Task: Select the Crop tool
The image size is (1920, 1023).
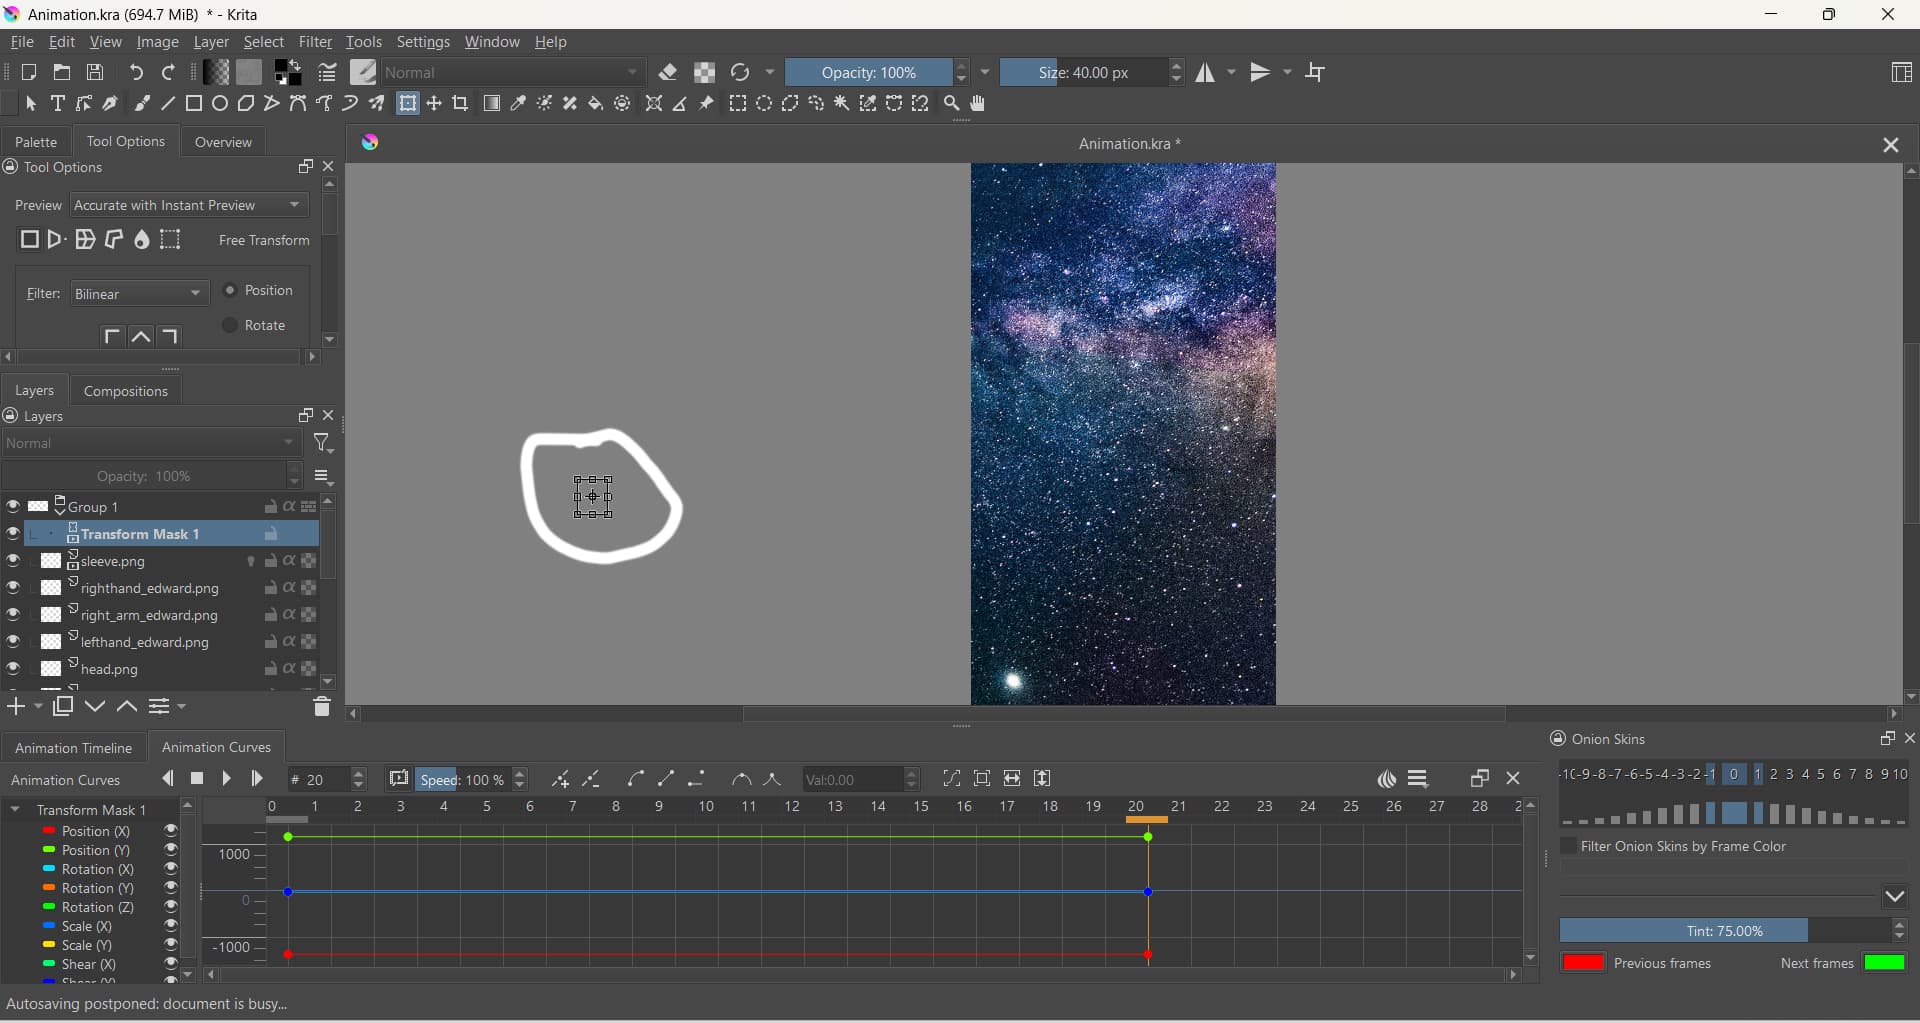Action: (460, 104)
